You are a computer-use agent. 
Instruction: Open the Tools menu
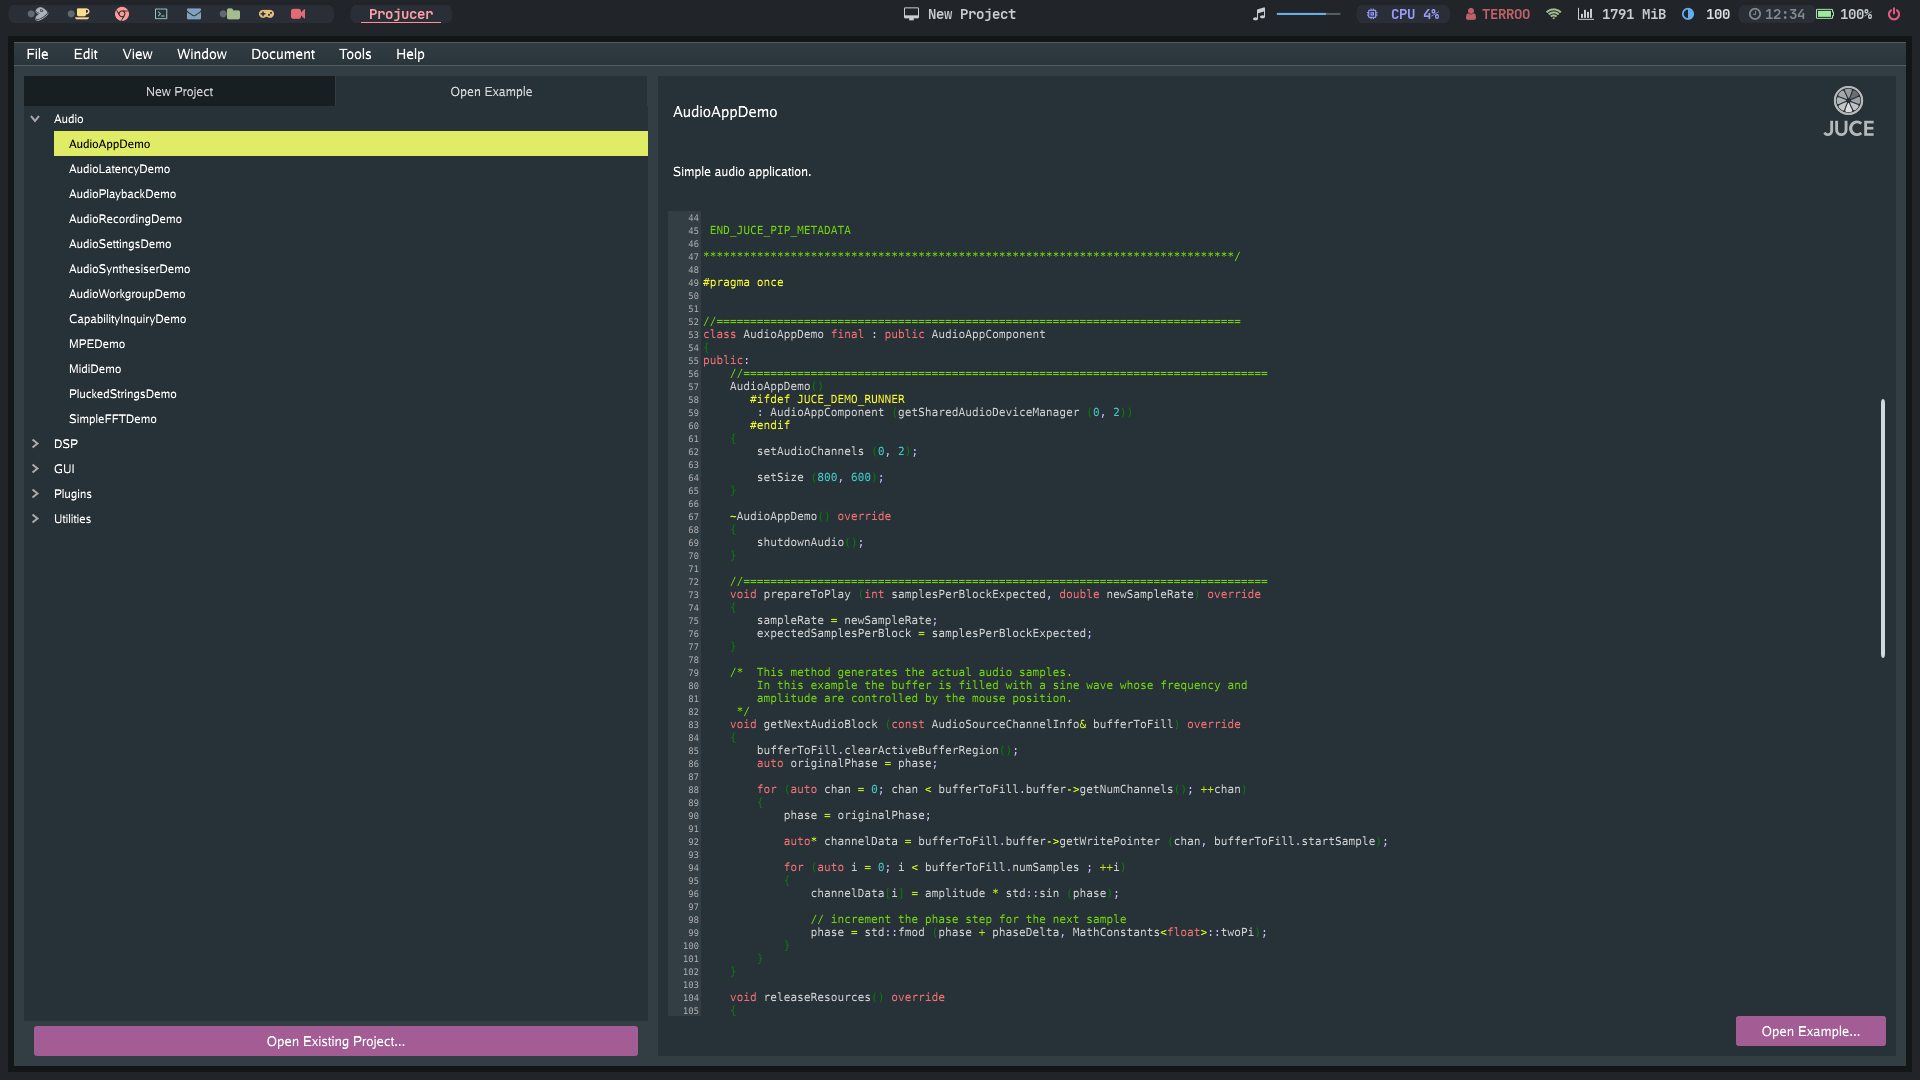click(x=354, y=54)
